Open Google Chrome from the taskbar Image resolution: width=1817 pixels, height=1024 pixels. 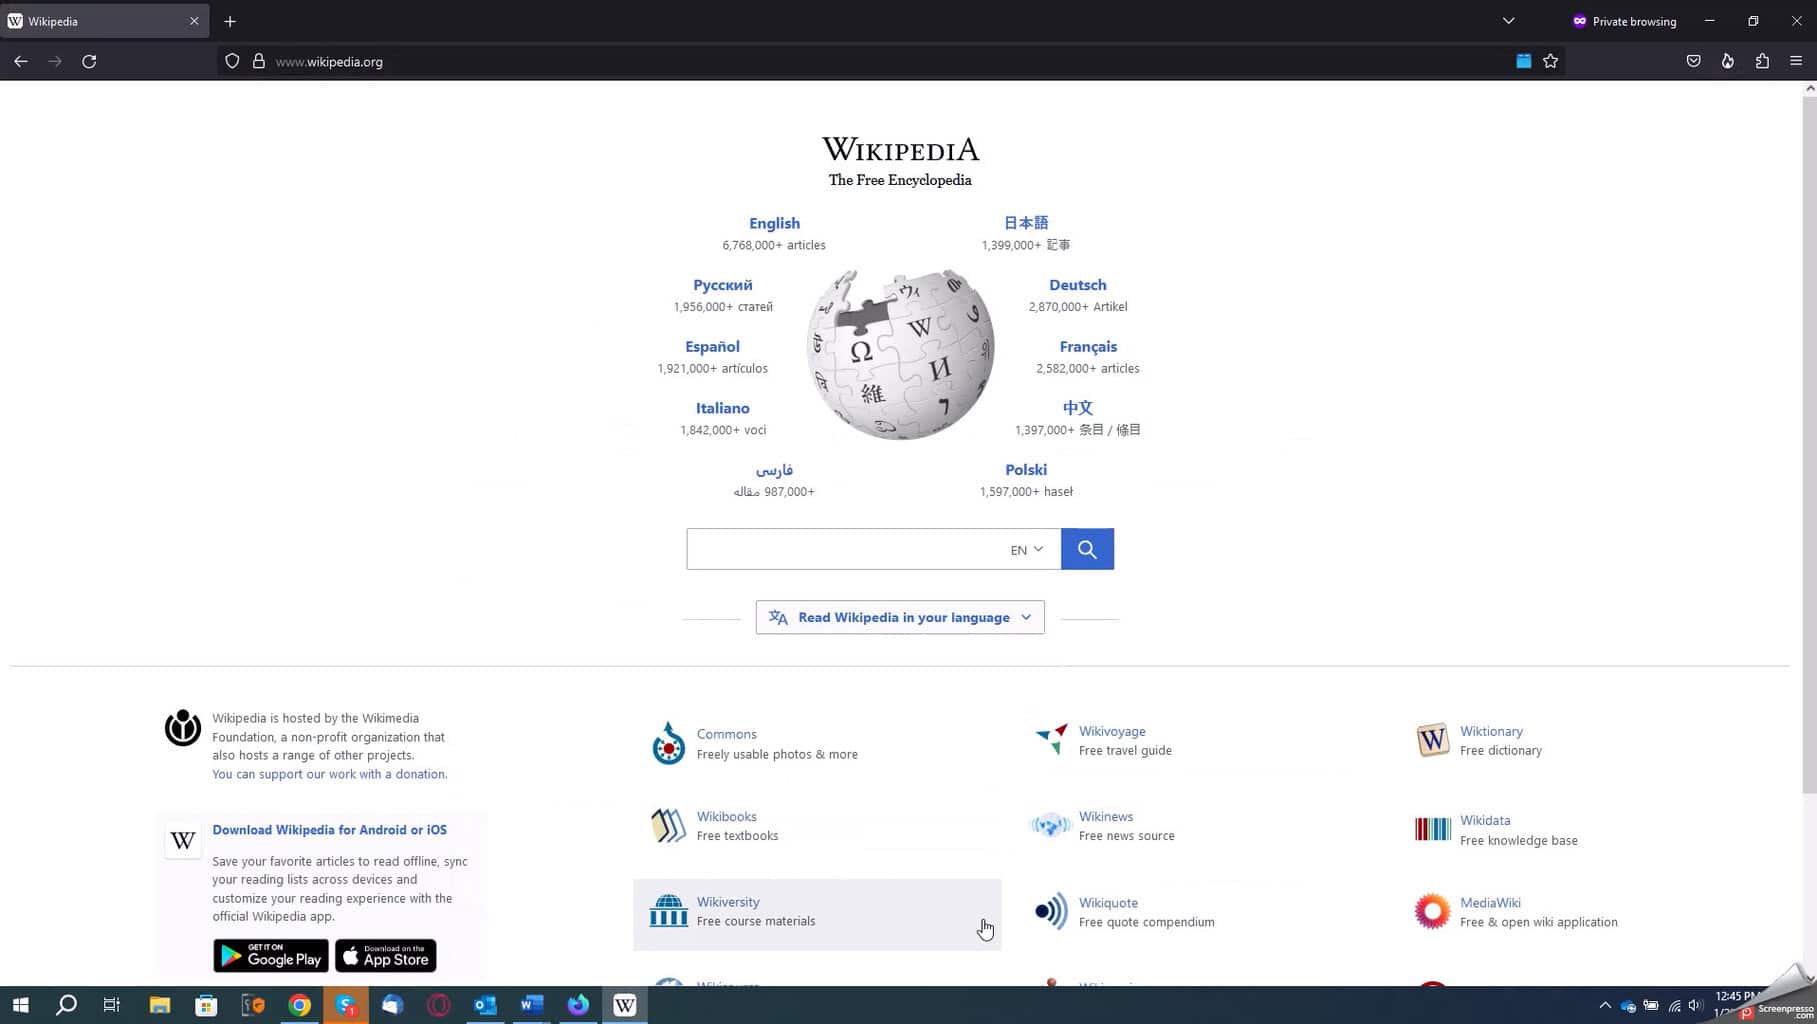point(299,1005)
